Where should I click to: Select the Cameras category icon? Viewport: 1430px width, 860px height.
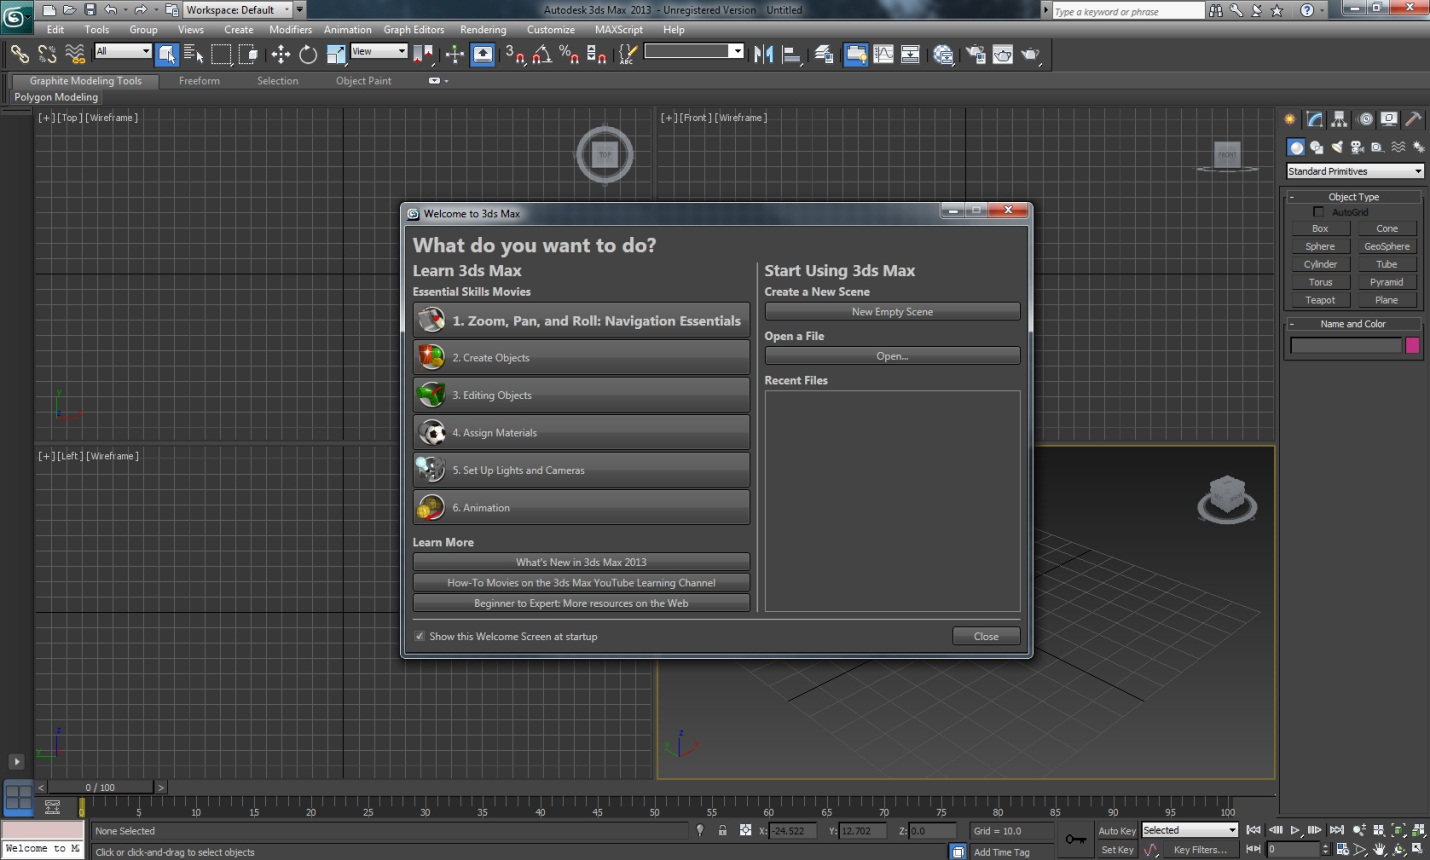1357,147
